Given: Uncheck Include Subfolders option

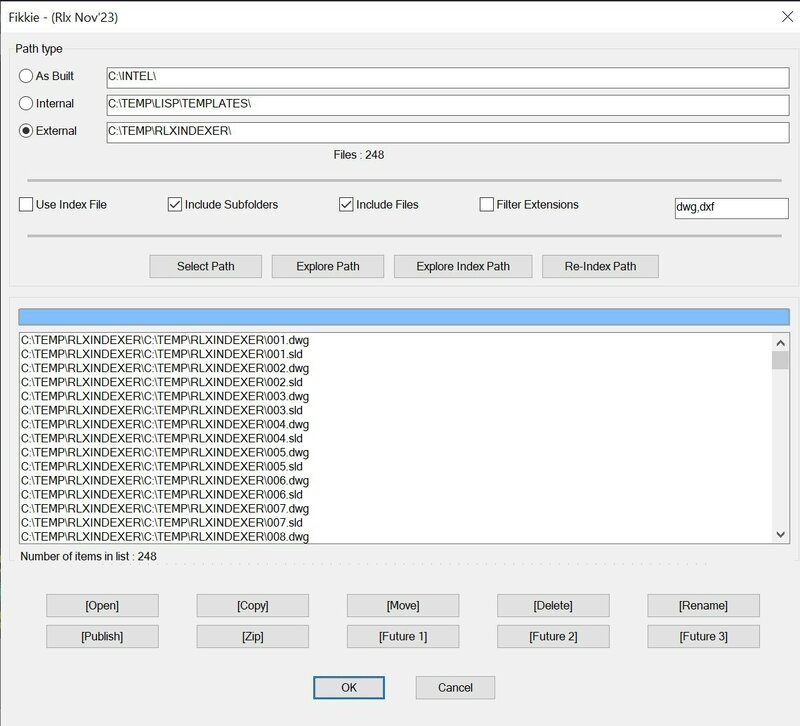Looking at the screenshot, I should point(175,205).
